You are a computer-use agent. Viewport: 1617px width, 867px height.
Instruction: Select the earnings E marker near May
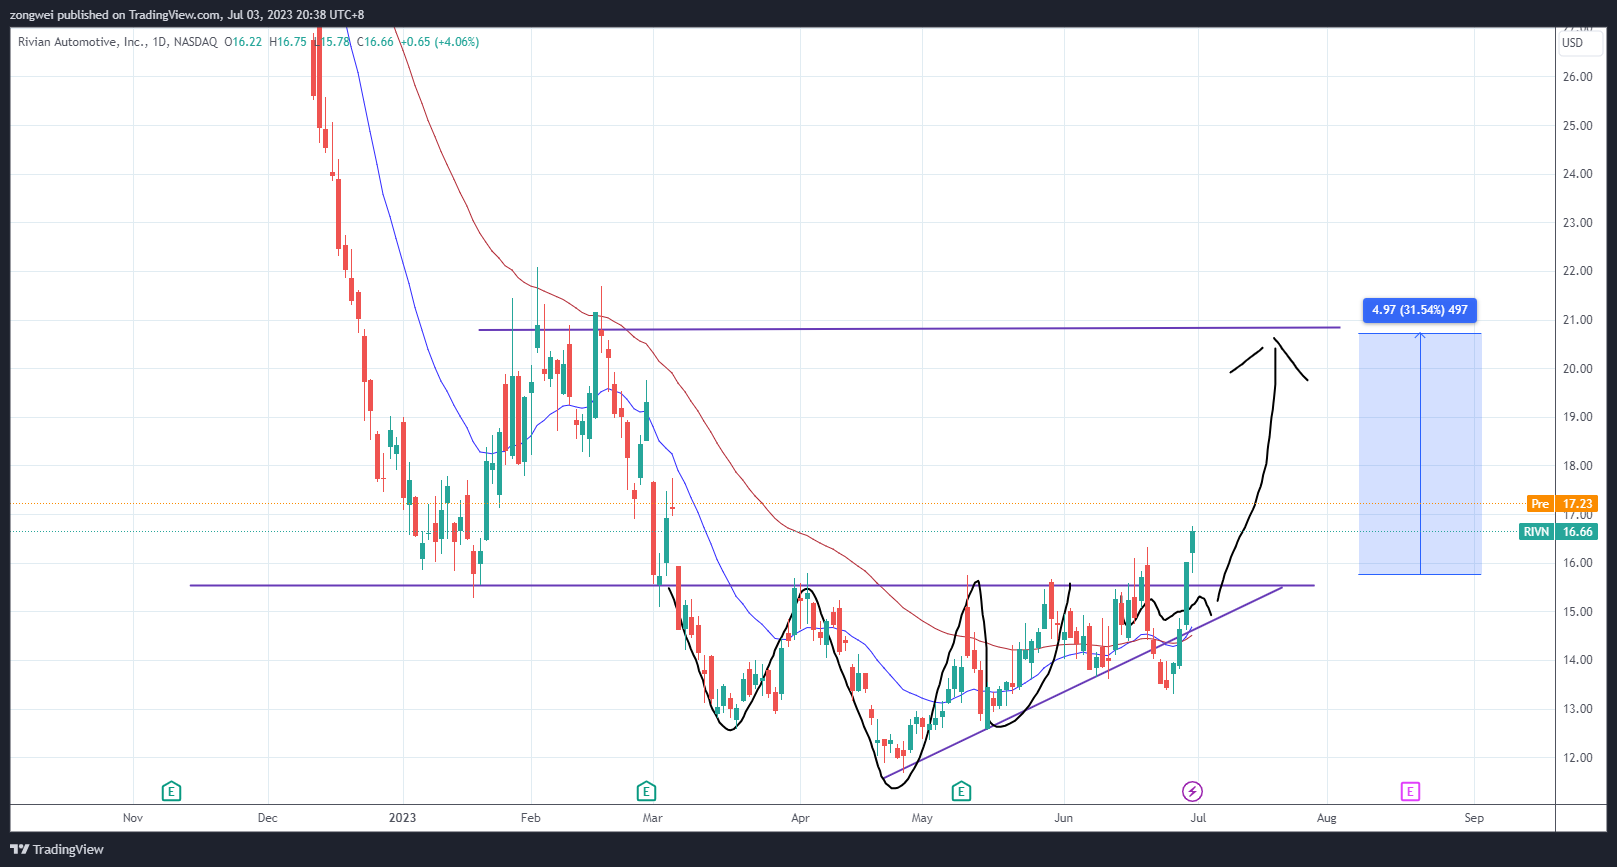coord(961,791)
